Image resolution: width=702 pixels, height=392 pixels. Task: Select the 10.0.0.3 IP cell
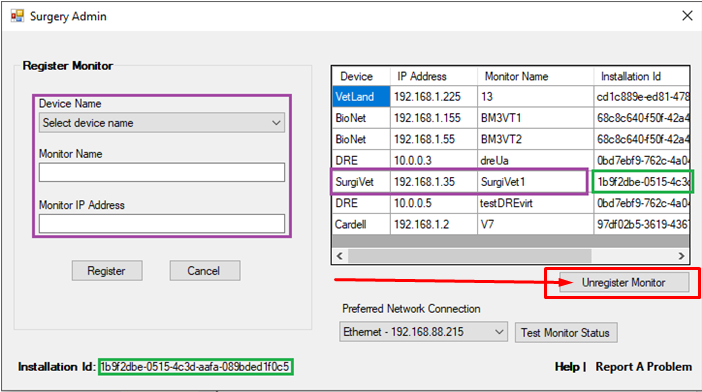434,161
